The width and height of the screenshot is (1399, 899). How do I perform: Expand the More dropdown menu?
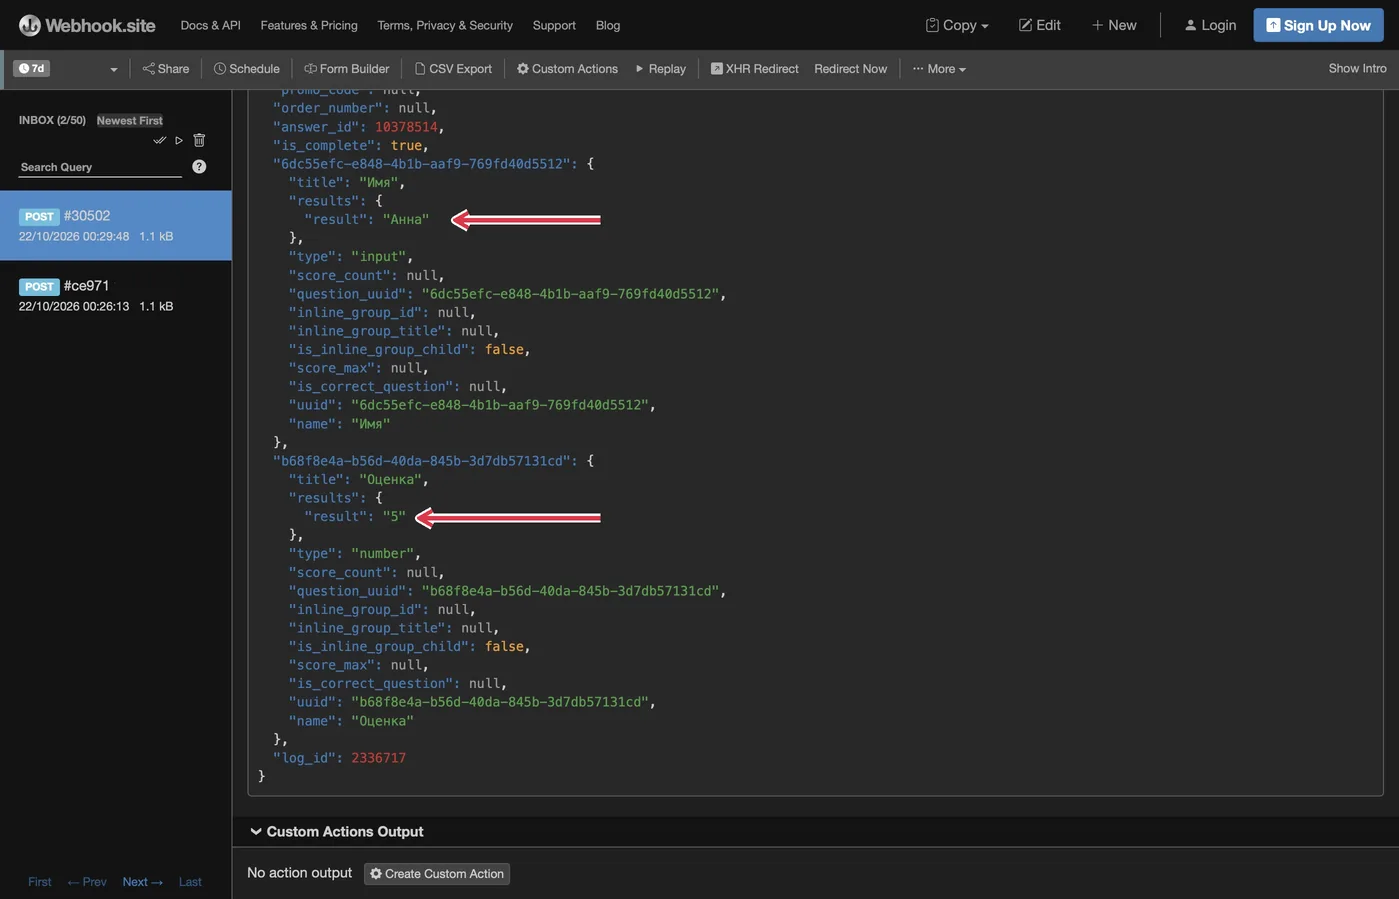(x=939, y=69)
